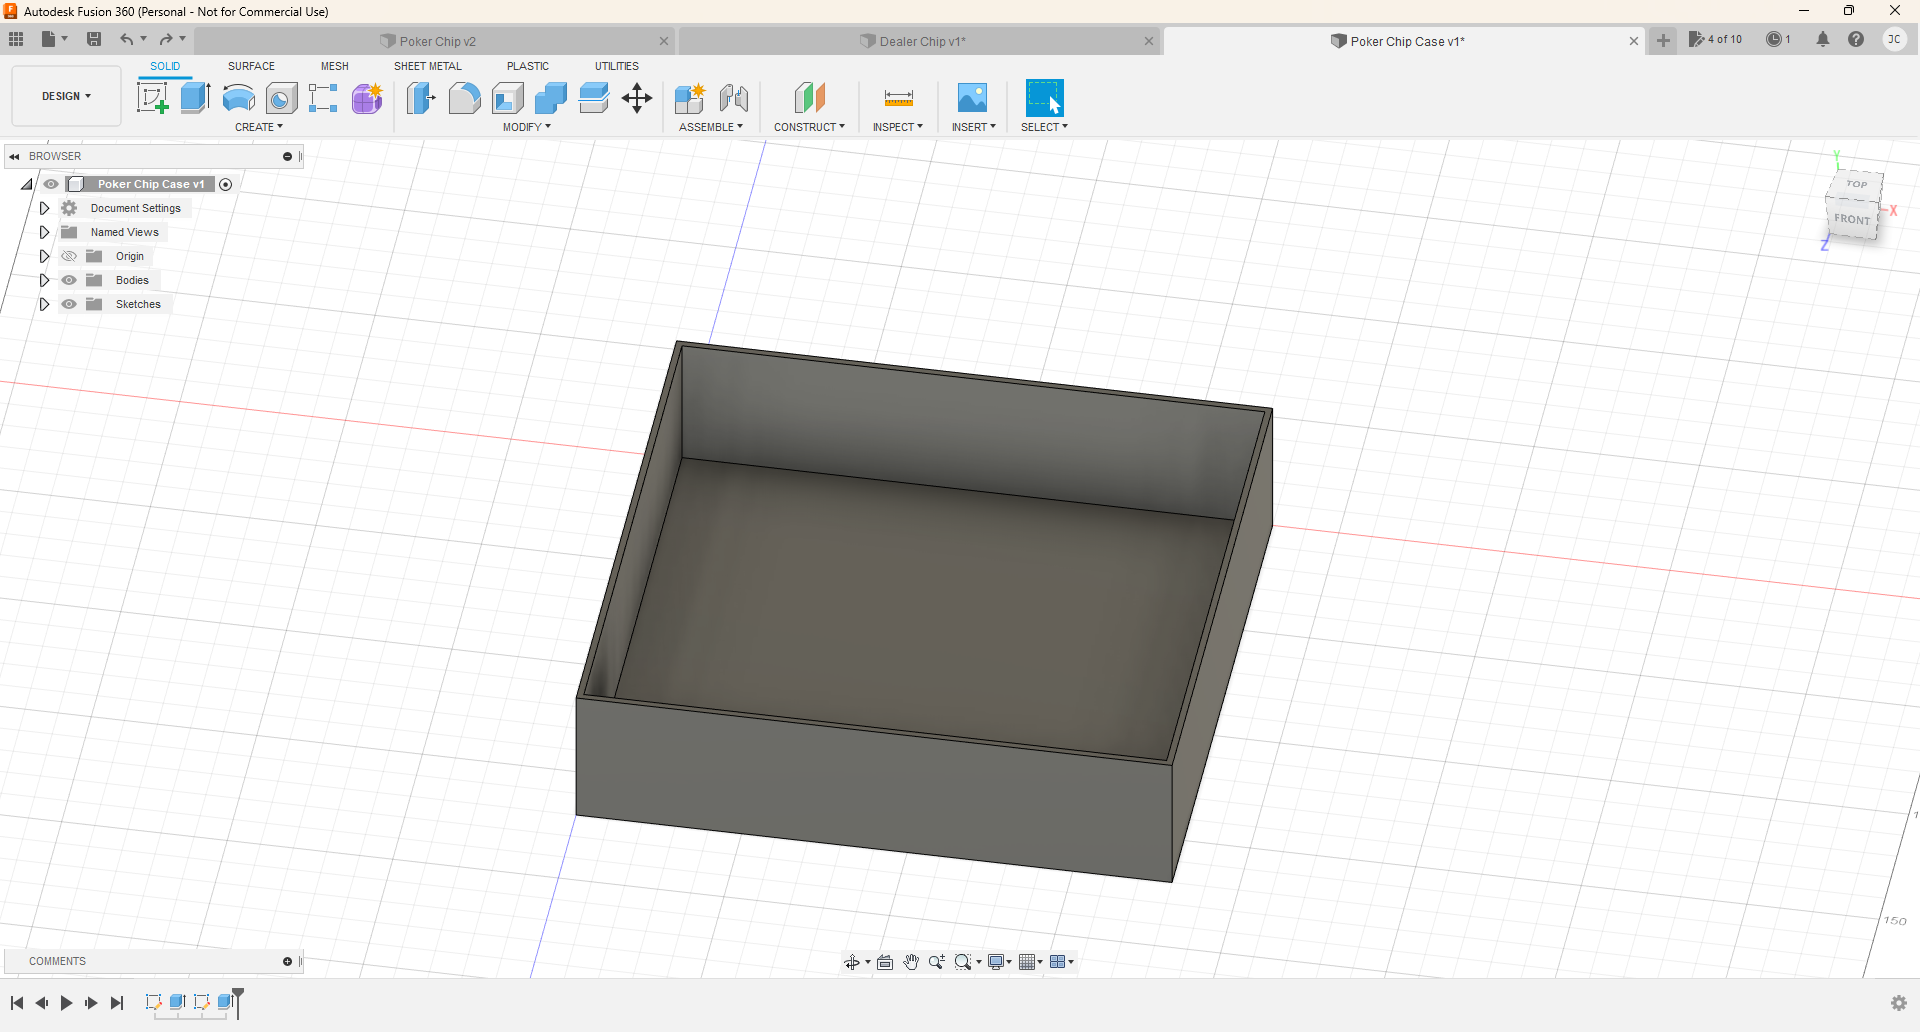This screenshot has width=1920, height=1032.
Task: Collapse the Browser panel with the double arrows
Action: click(x=14, y=156)
